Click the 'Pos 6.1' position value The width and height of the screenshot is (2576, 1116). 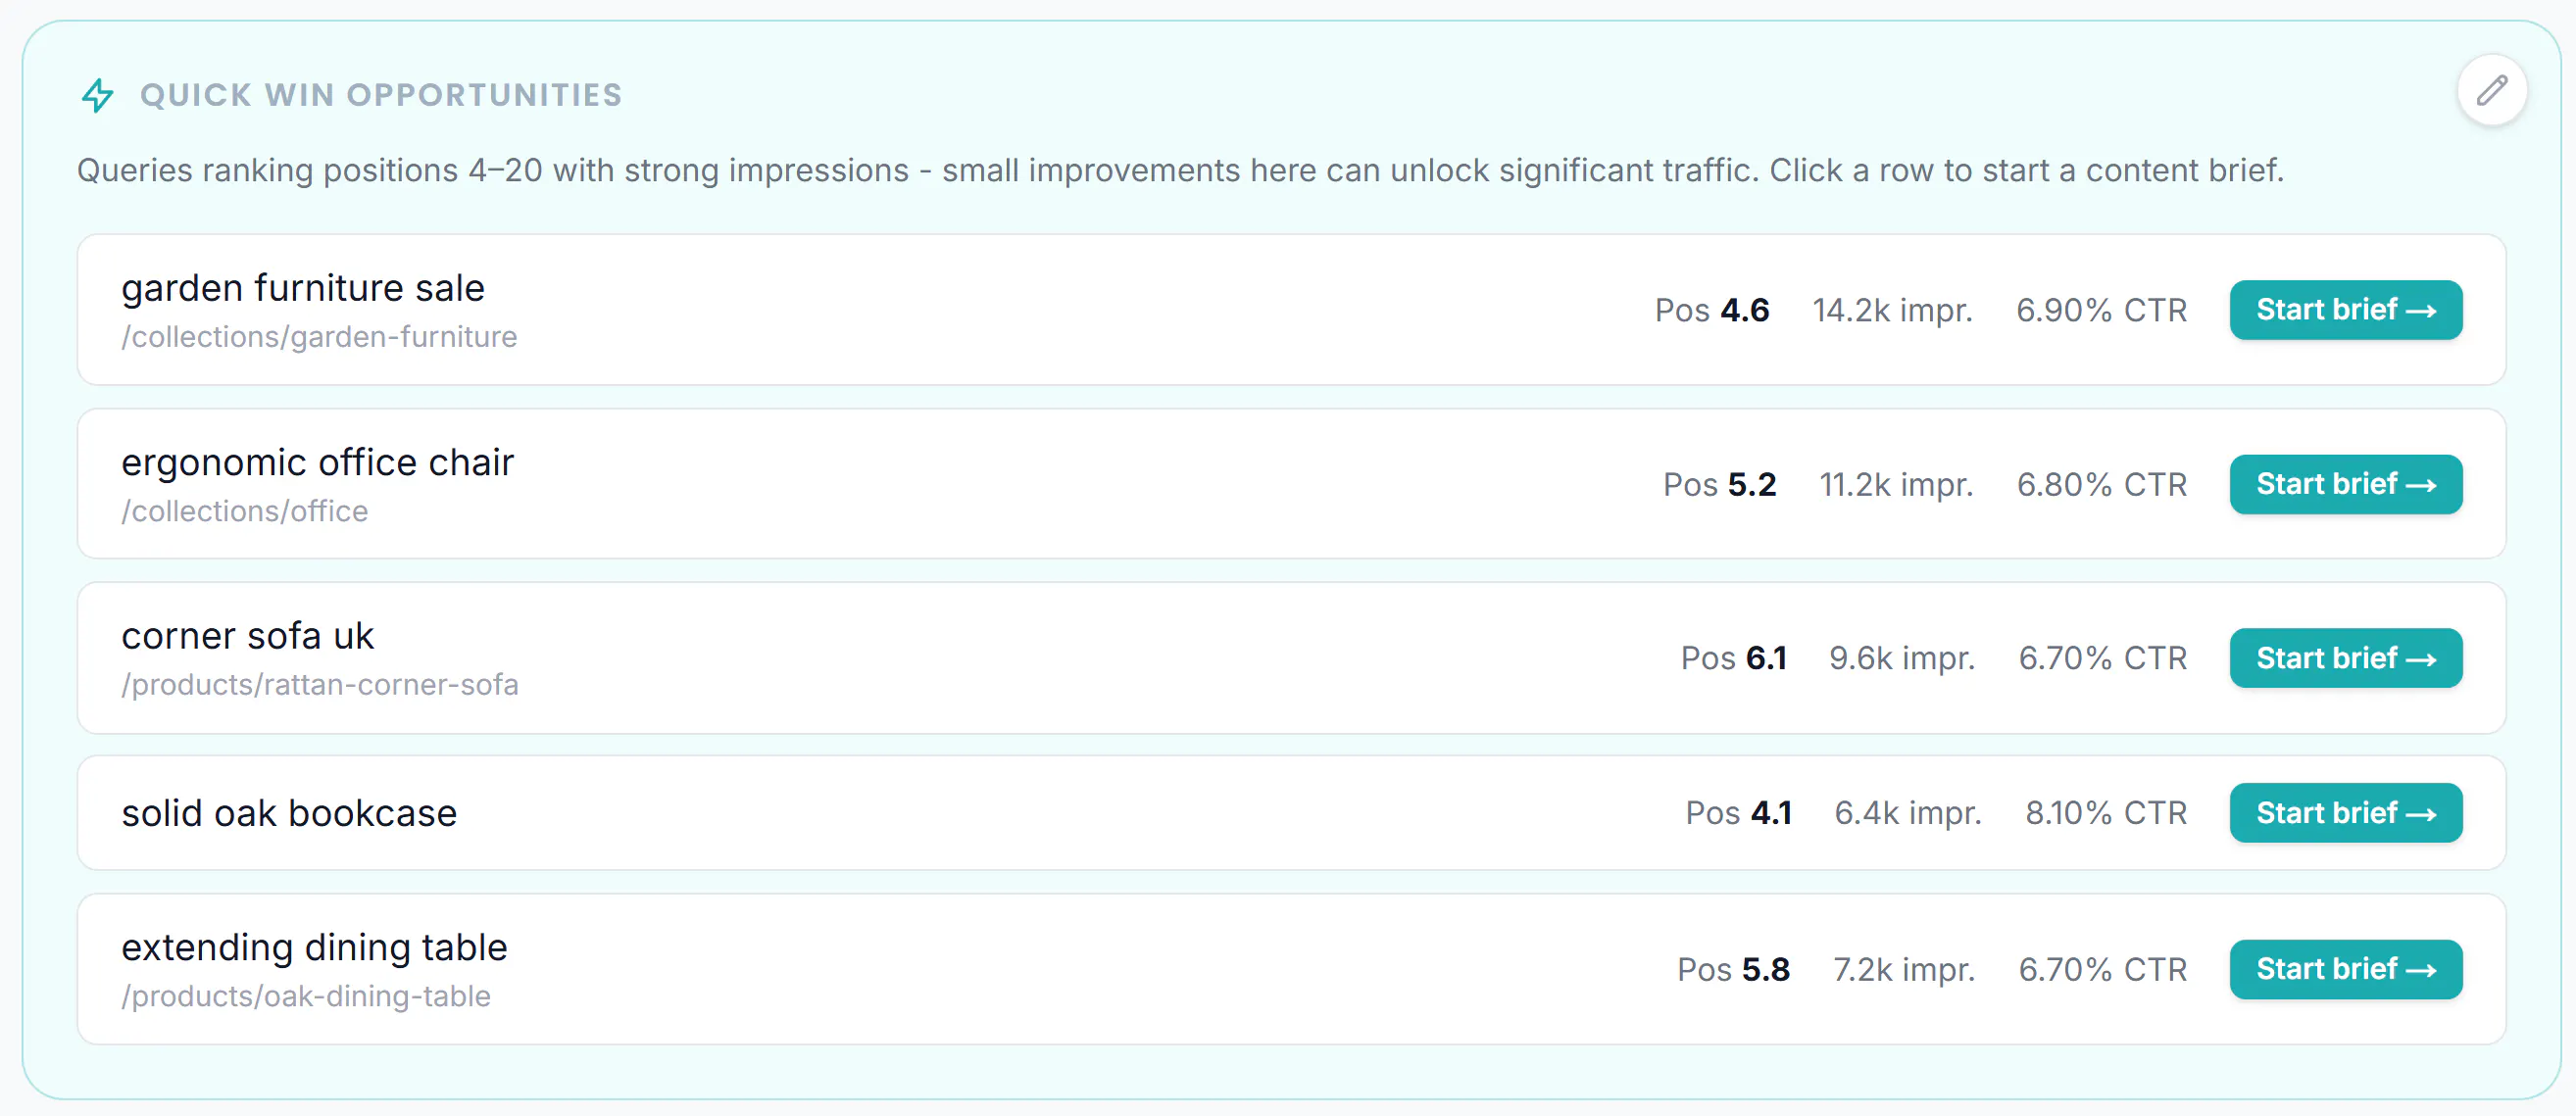point(1734,658)
